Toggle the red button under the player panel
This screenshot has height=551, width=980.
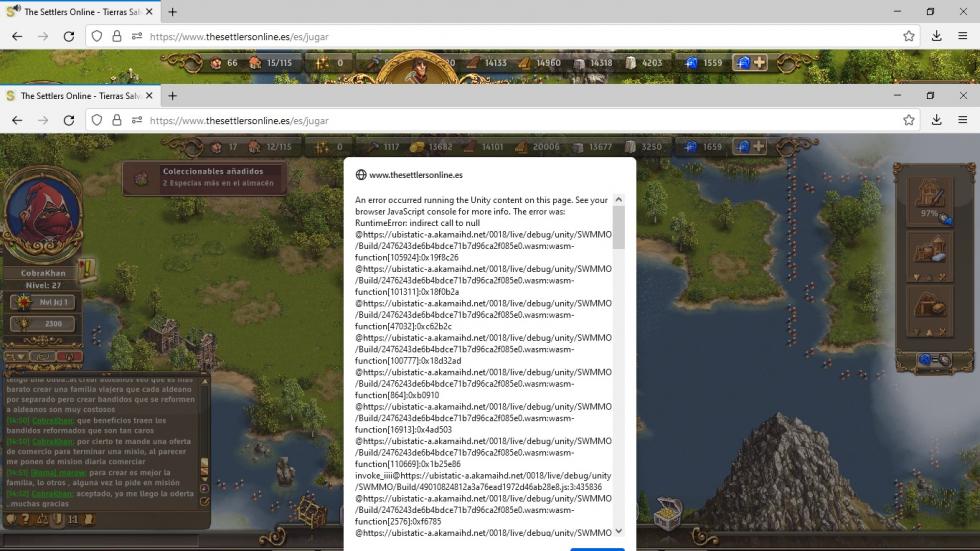coord(69,356)
